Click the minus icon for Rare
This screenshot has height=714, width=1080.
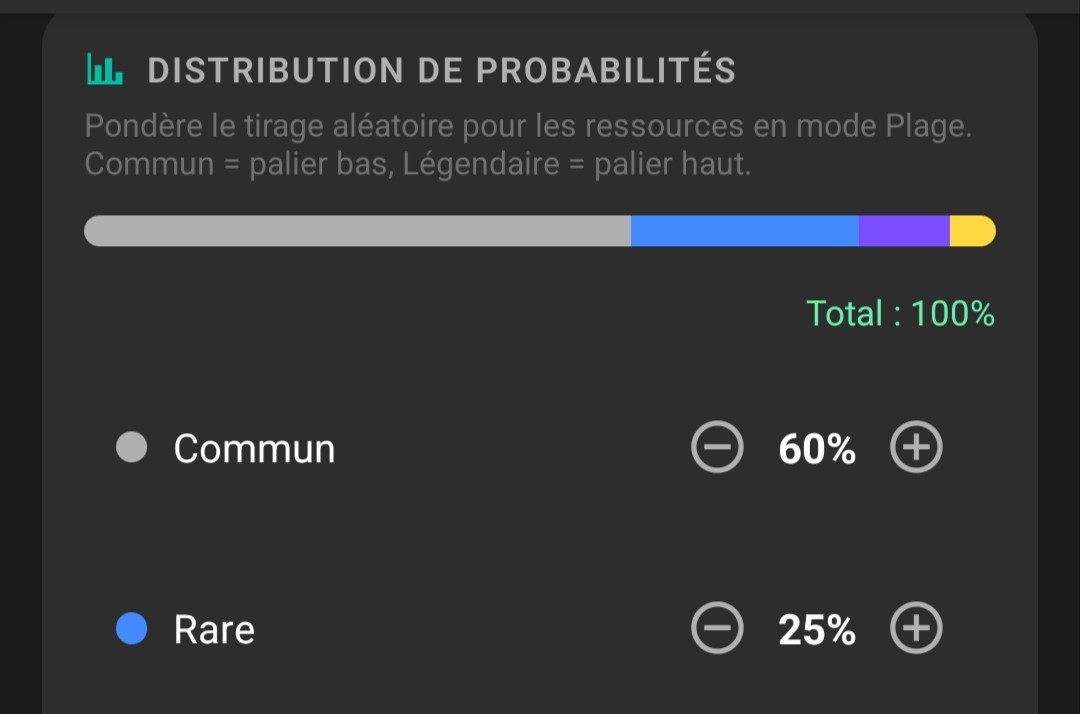click(717, 629)
